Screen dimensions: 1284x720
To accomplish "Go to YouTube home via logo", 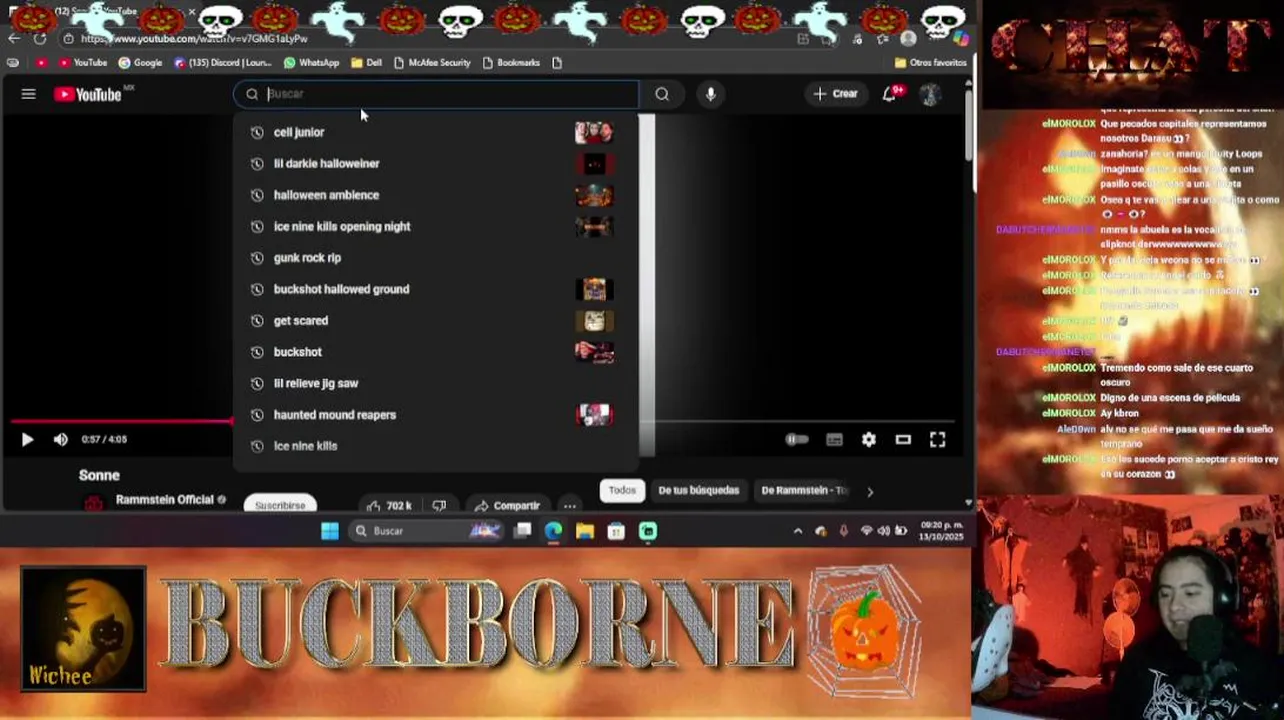I will (x=88, y=94).
